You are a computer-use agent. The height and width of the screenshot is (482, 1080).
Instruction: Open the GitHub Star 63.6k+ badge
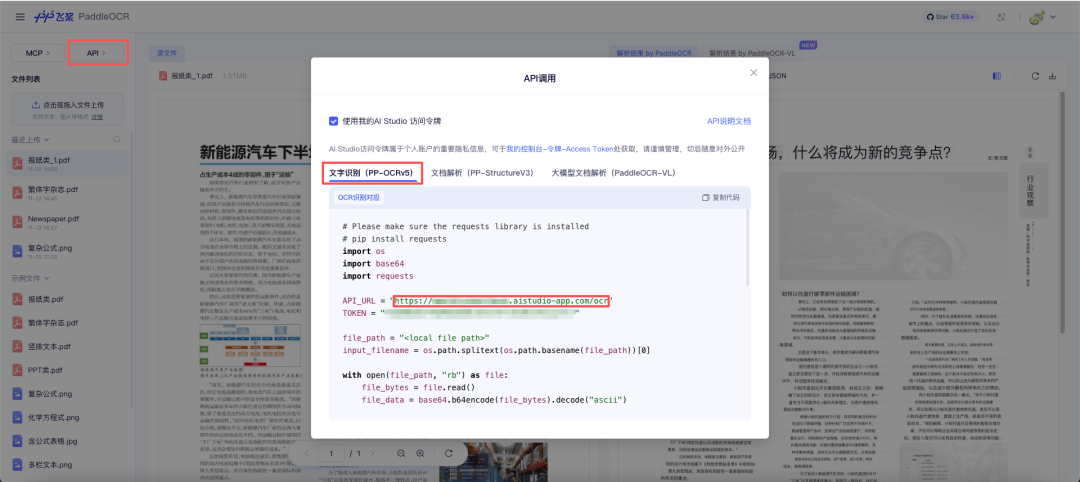[953, 17]
